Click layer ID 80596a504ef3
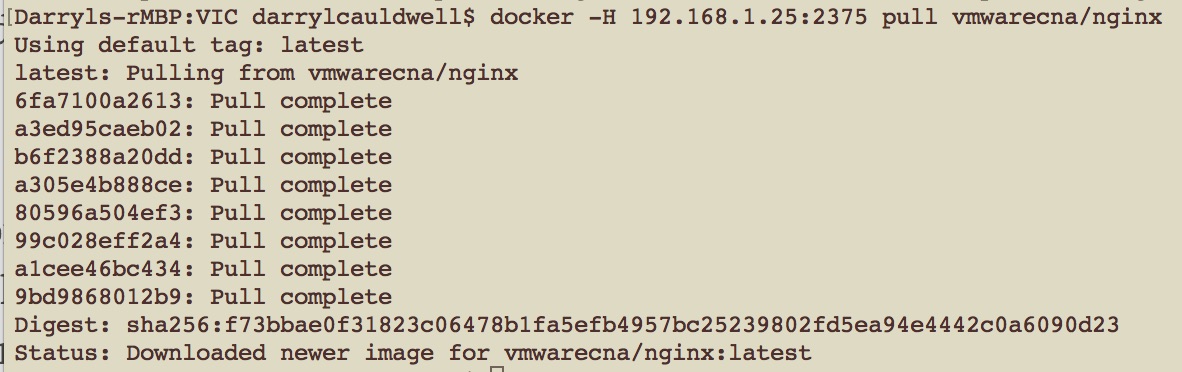Viewport: 1182px width, 372px height. point(98,213)
